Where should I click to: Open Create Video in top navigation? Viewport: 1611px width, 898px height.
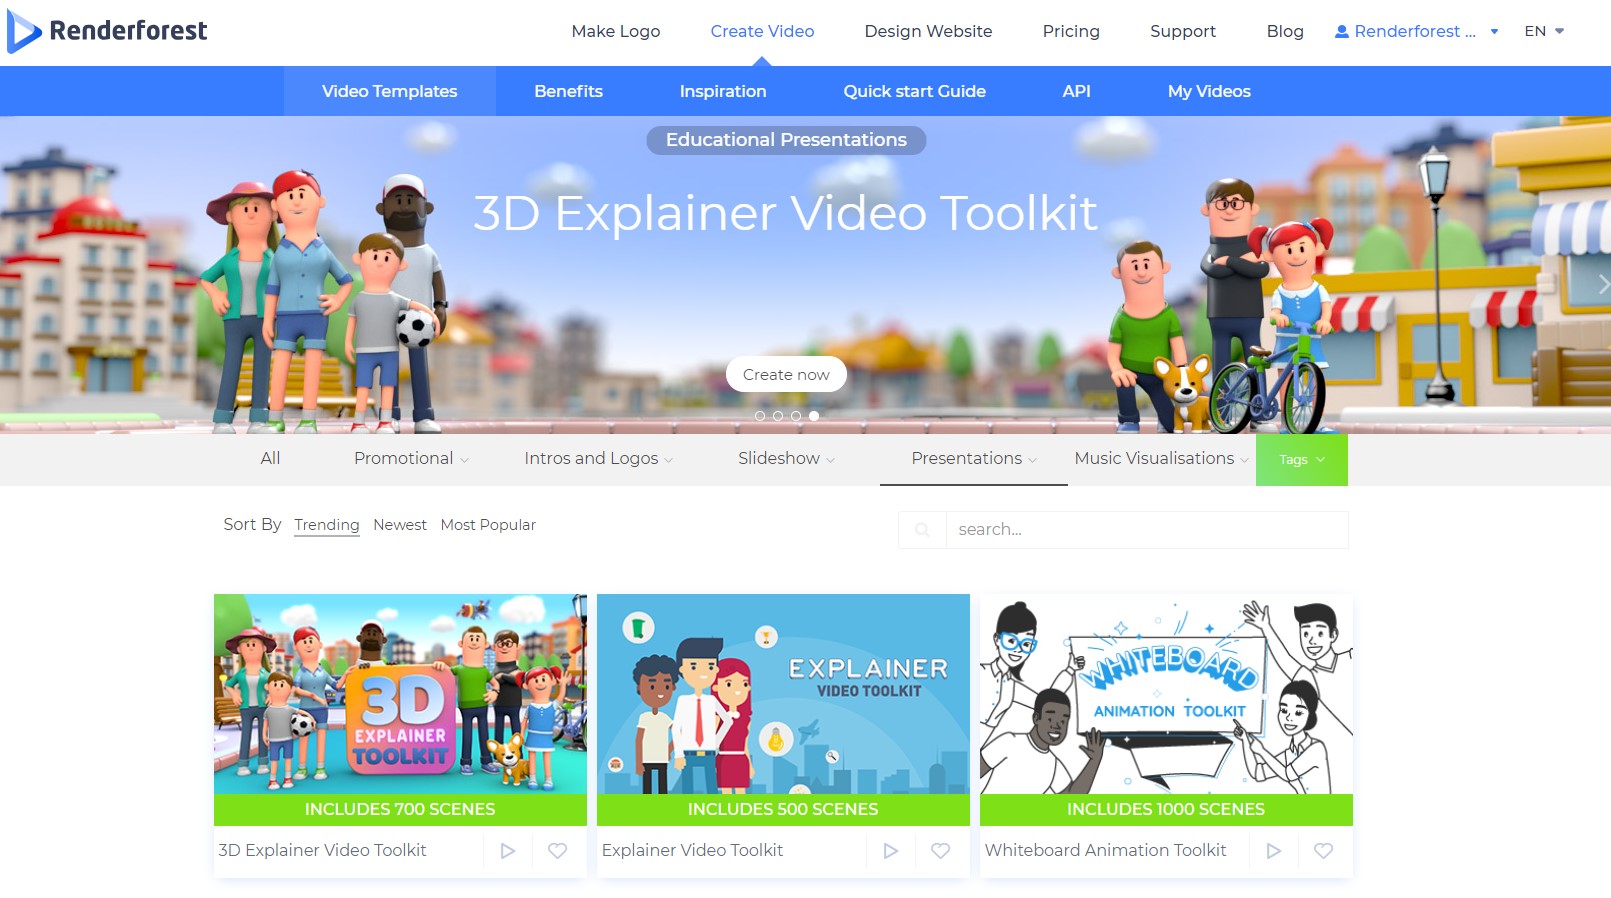click(x=762, y=31)
